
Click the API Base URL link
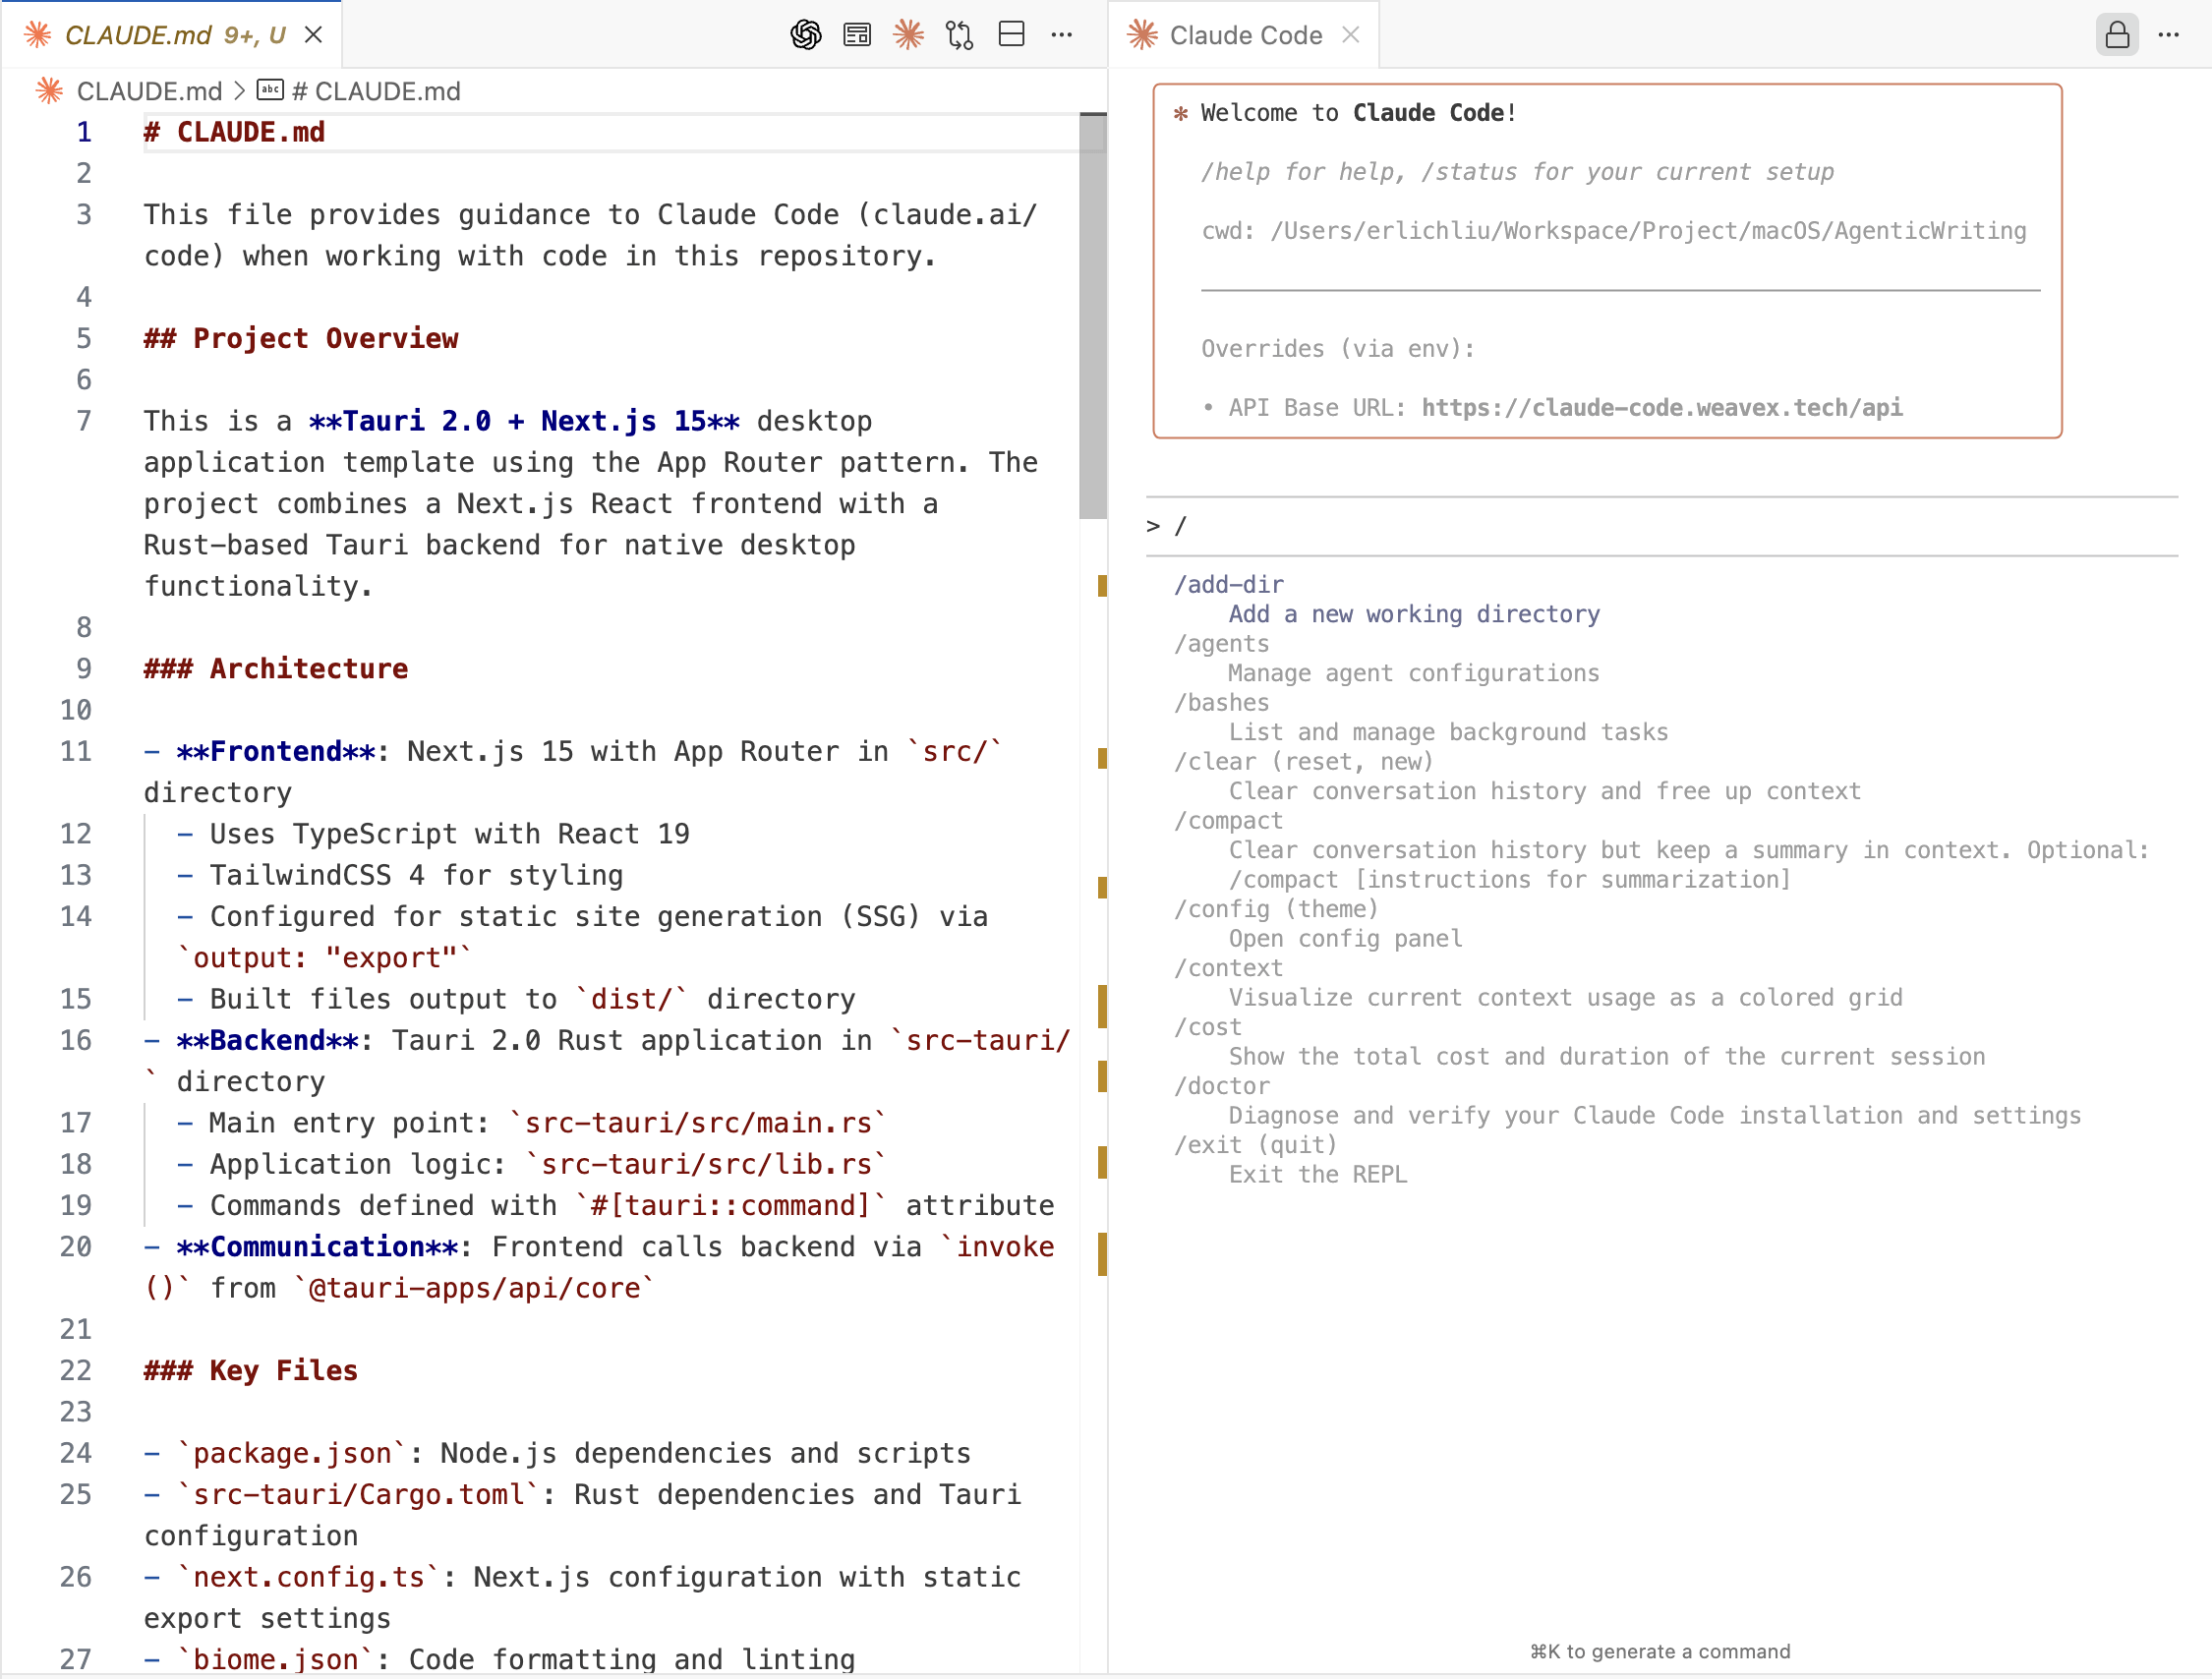[x=1661, y=408]
